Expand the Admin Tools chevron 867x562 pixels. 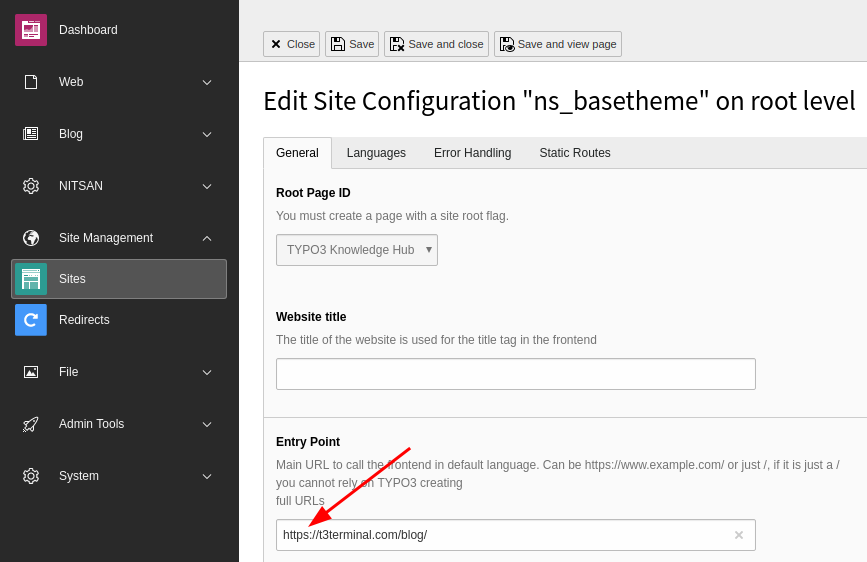coord(207,424)
